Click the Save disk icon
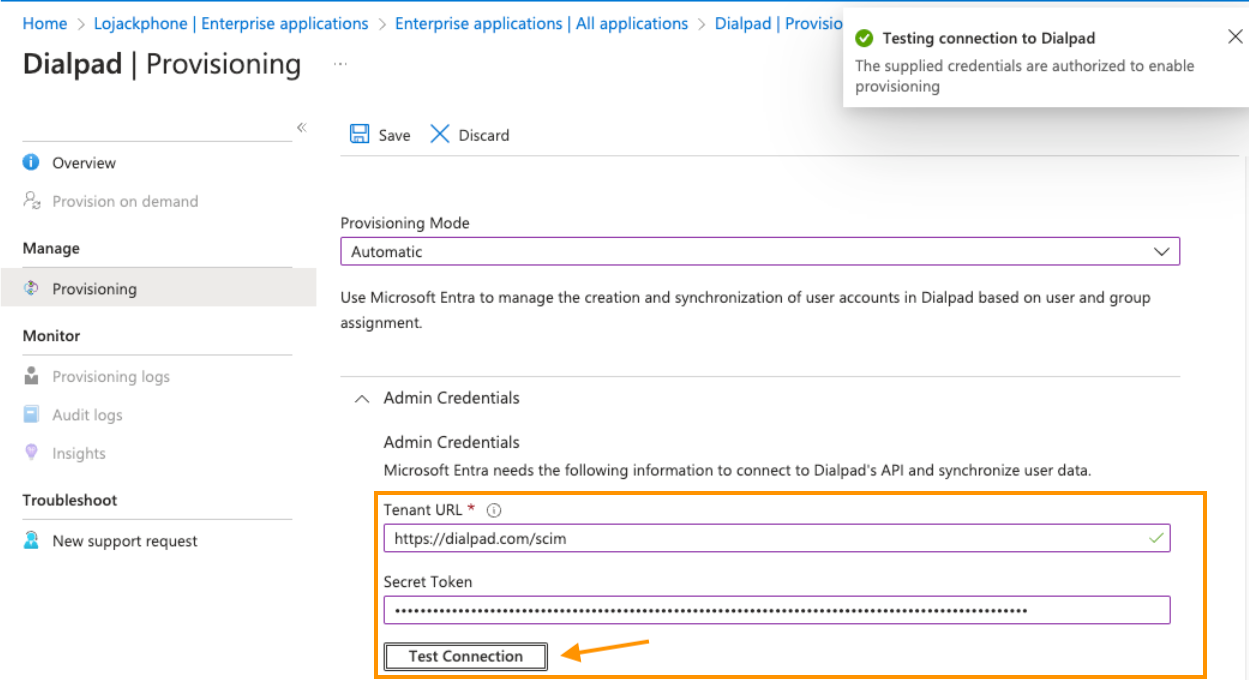 tap(359, 134)
